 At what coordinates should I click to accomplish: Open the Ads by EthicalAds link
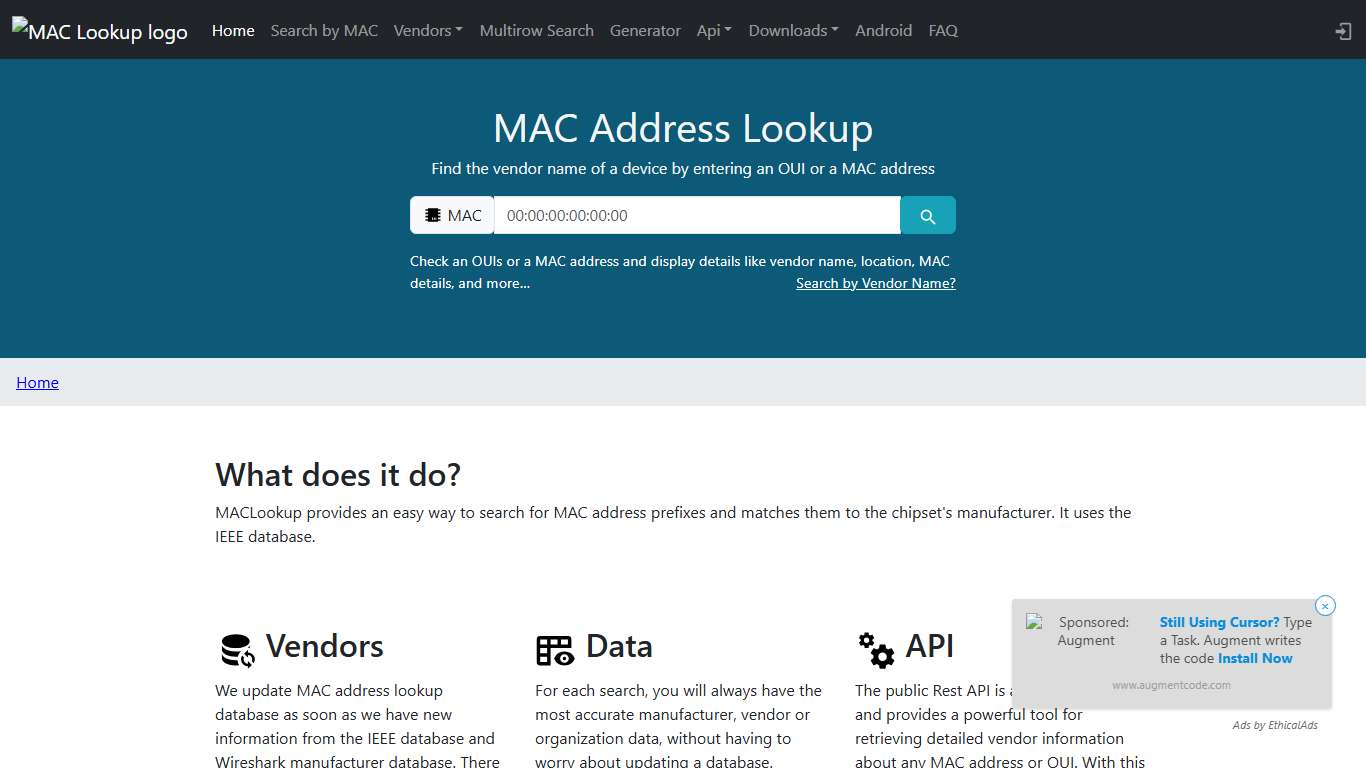1274,725
